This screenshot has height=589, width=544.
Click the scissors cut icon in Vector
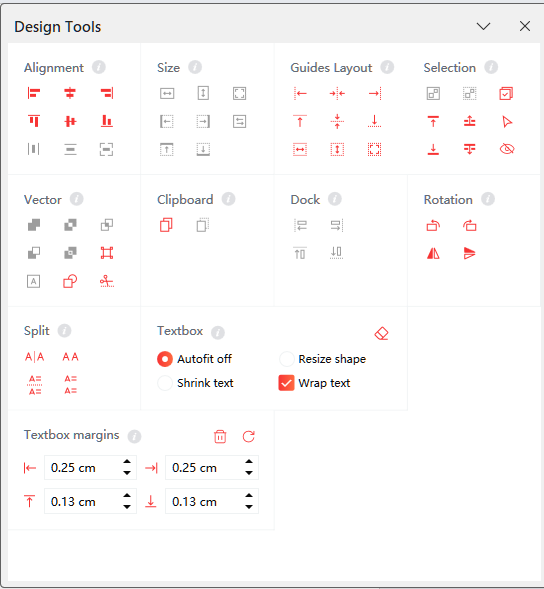click(x=107, y=281)
